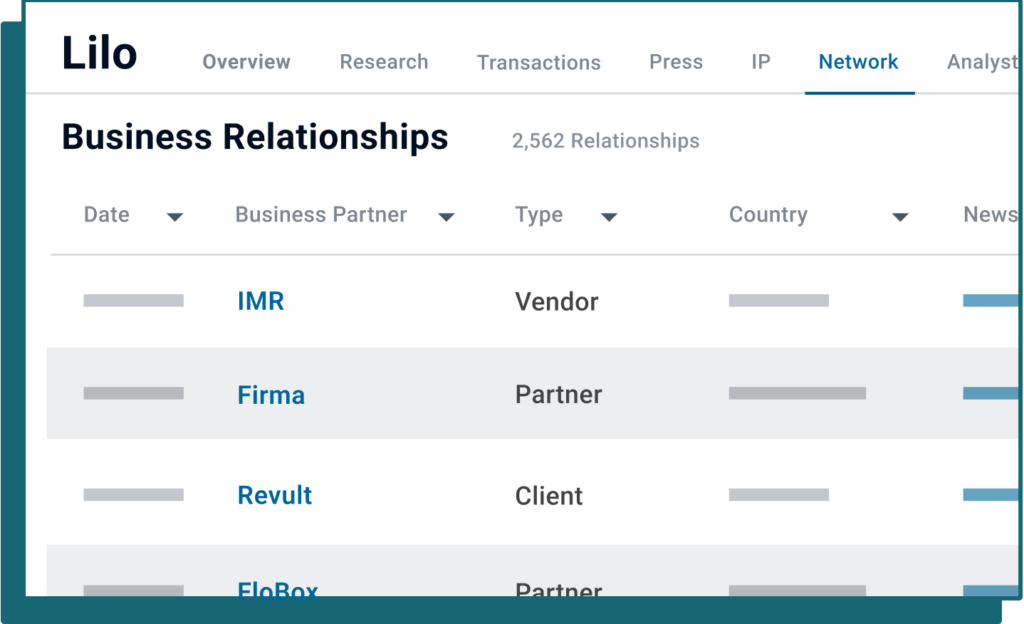
Task: Click the Client type cell for Revult
Action: 548,495
